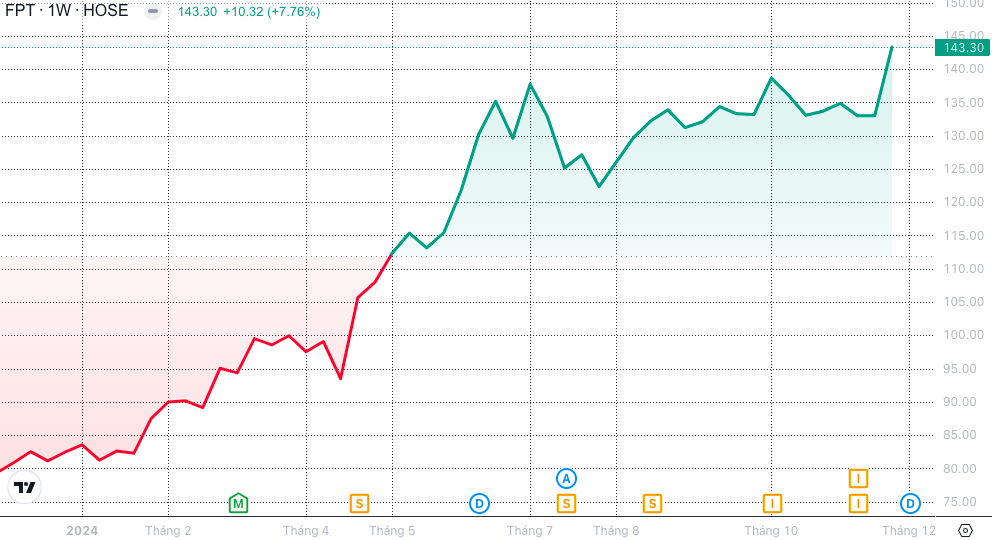Open chart settings gear icon

(966, 530)
